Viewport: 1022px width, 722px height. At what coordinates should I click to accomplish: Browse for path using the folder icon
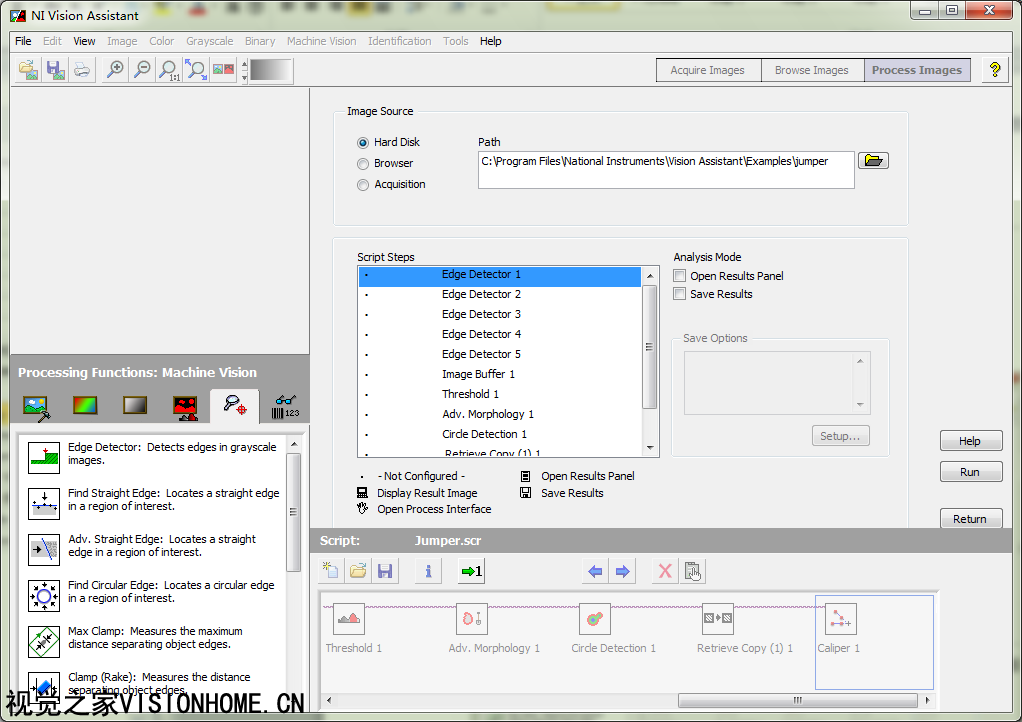click(x=873, y=161)
